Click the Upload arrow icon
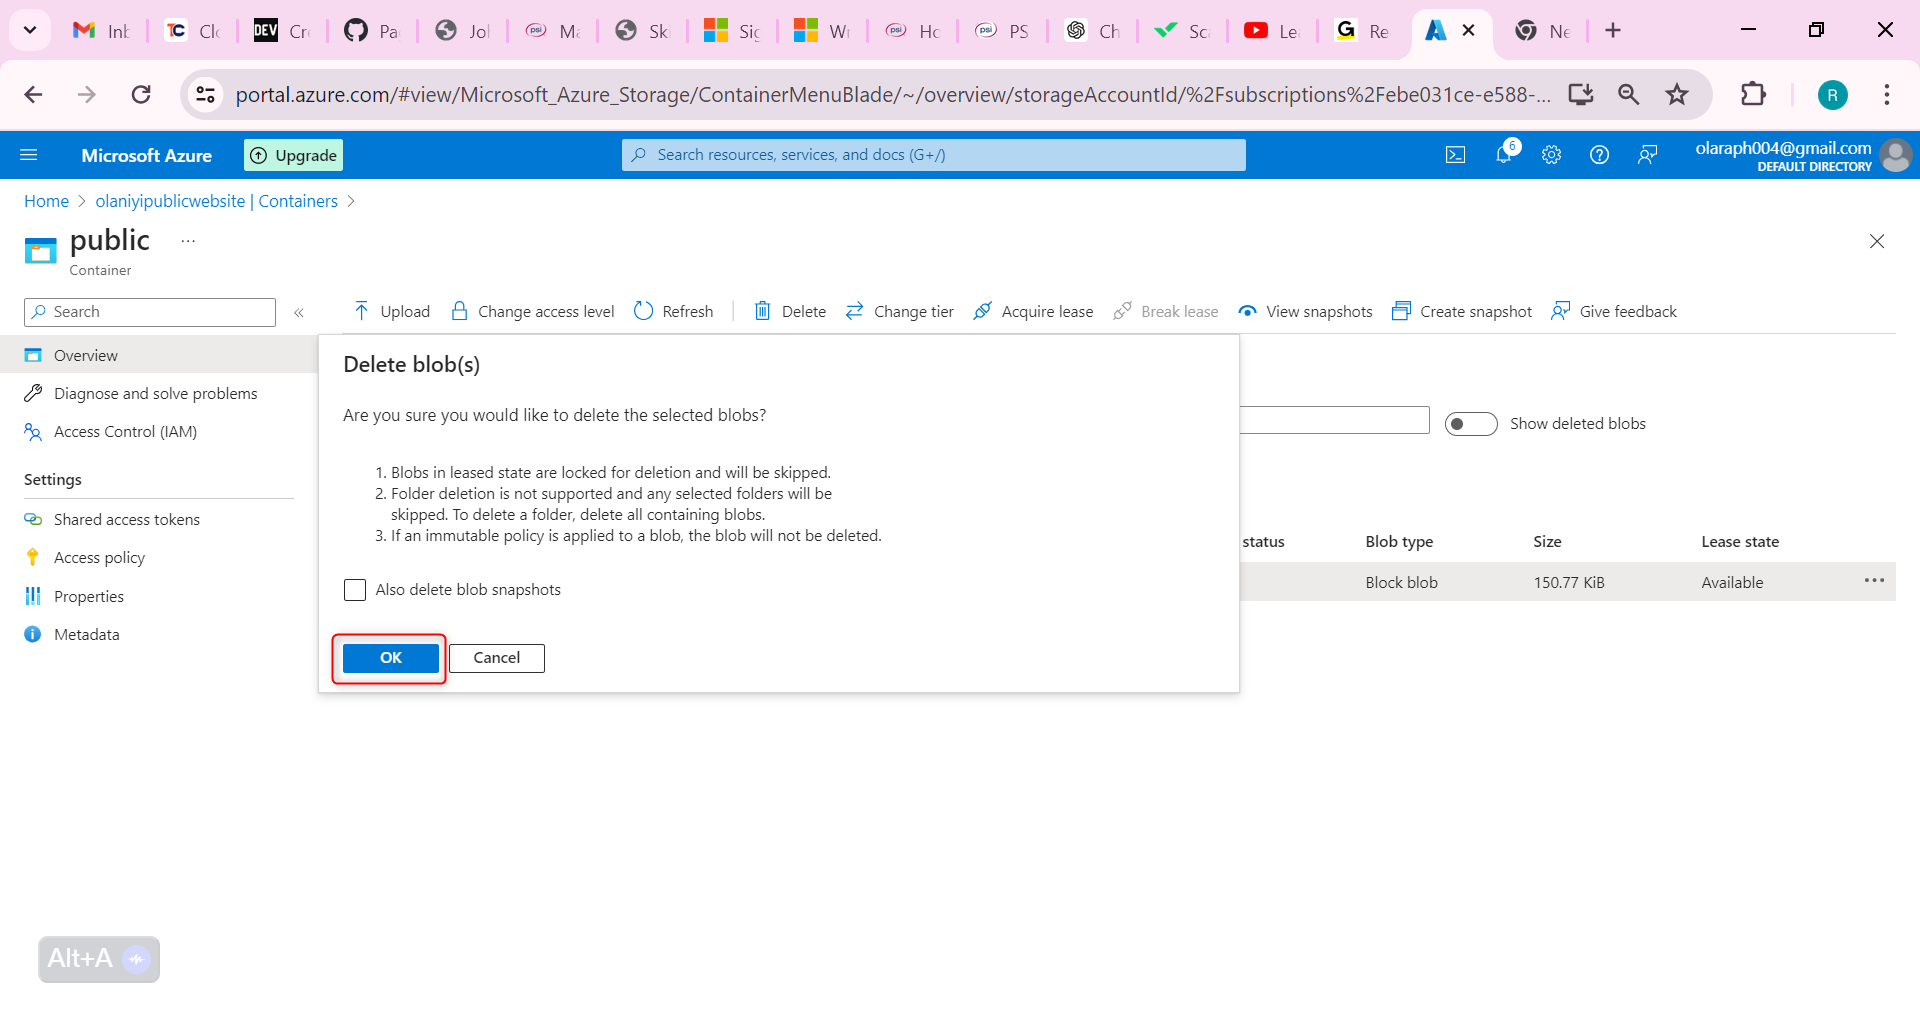The image size is (1920, 1020). pyautogui.click(x=361, y=311)
